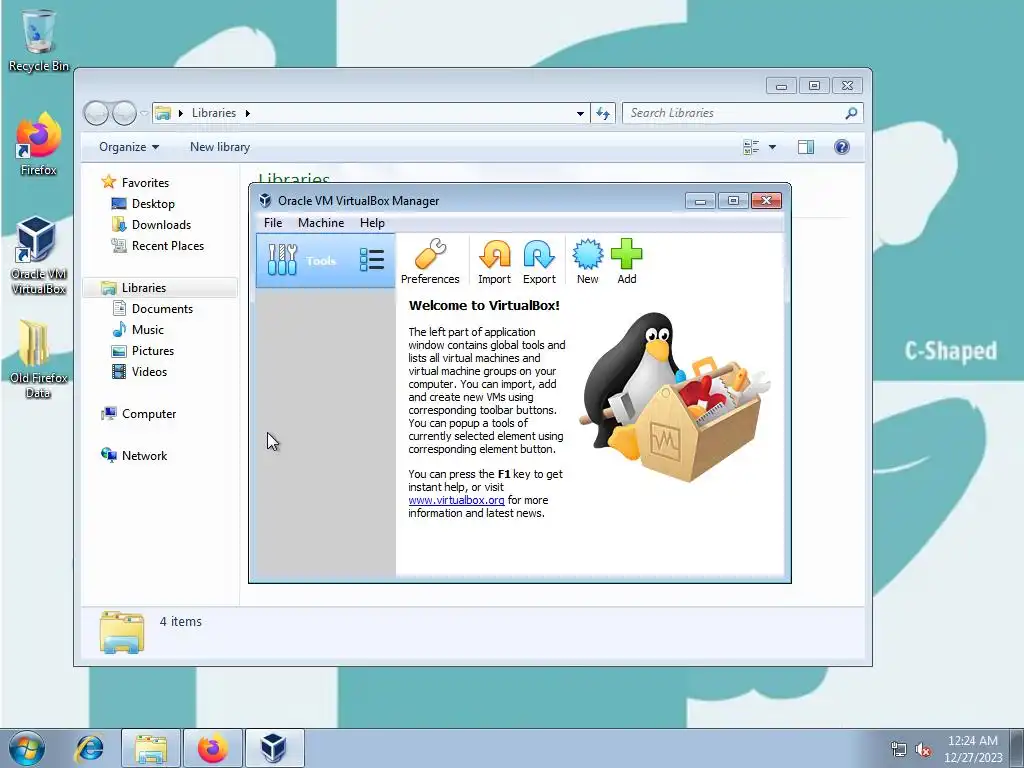
Task: Open the Tools list menu icon
Action: click(372, 260)
